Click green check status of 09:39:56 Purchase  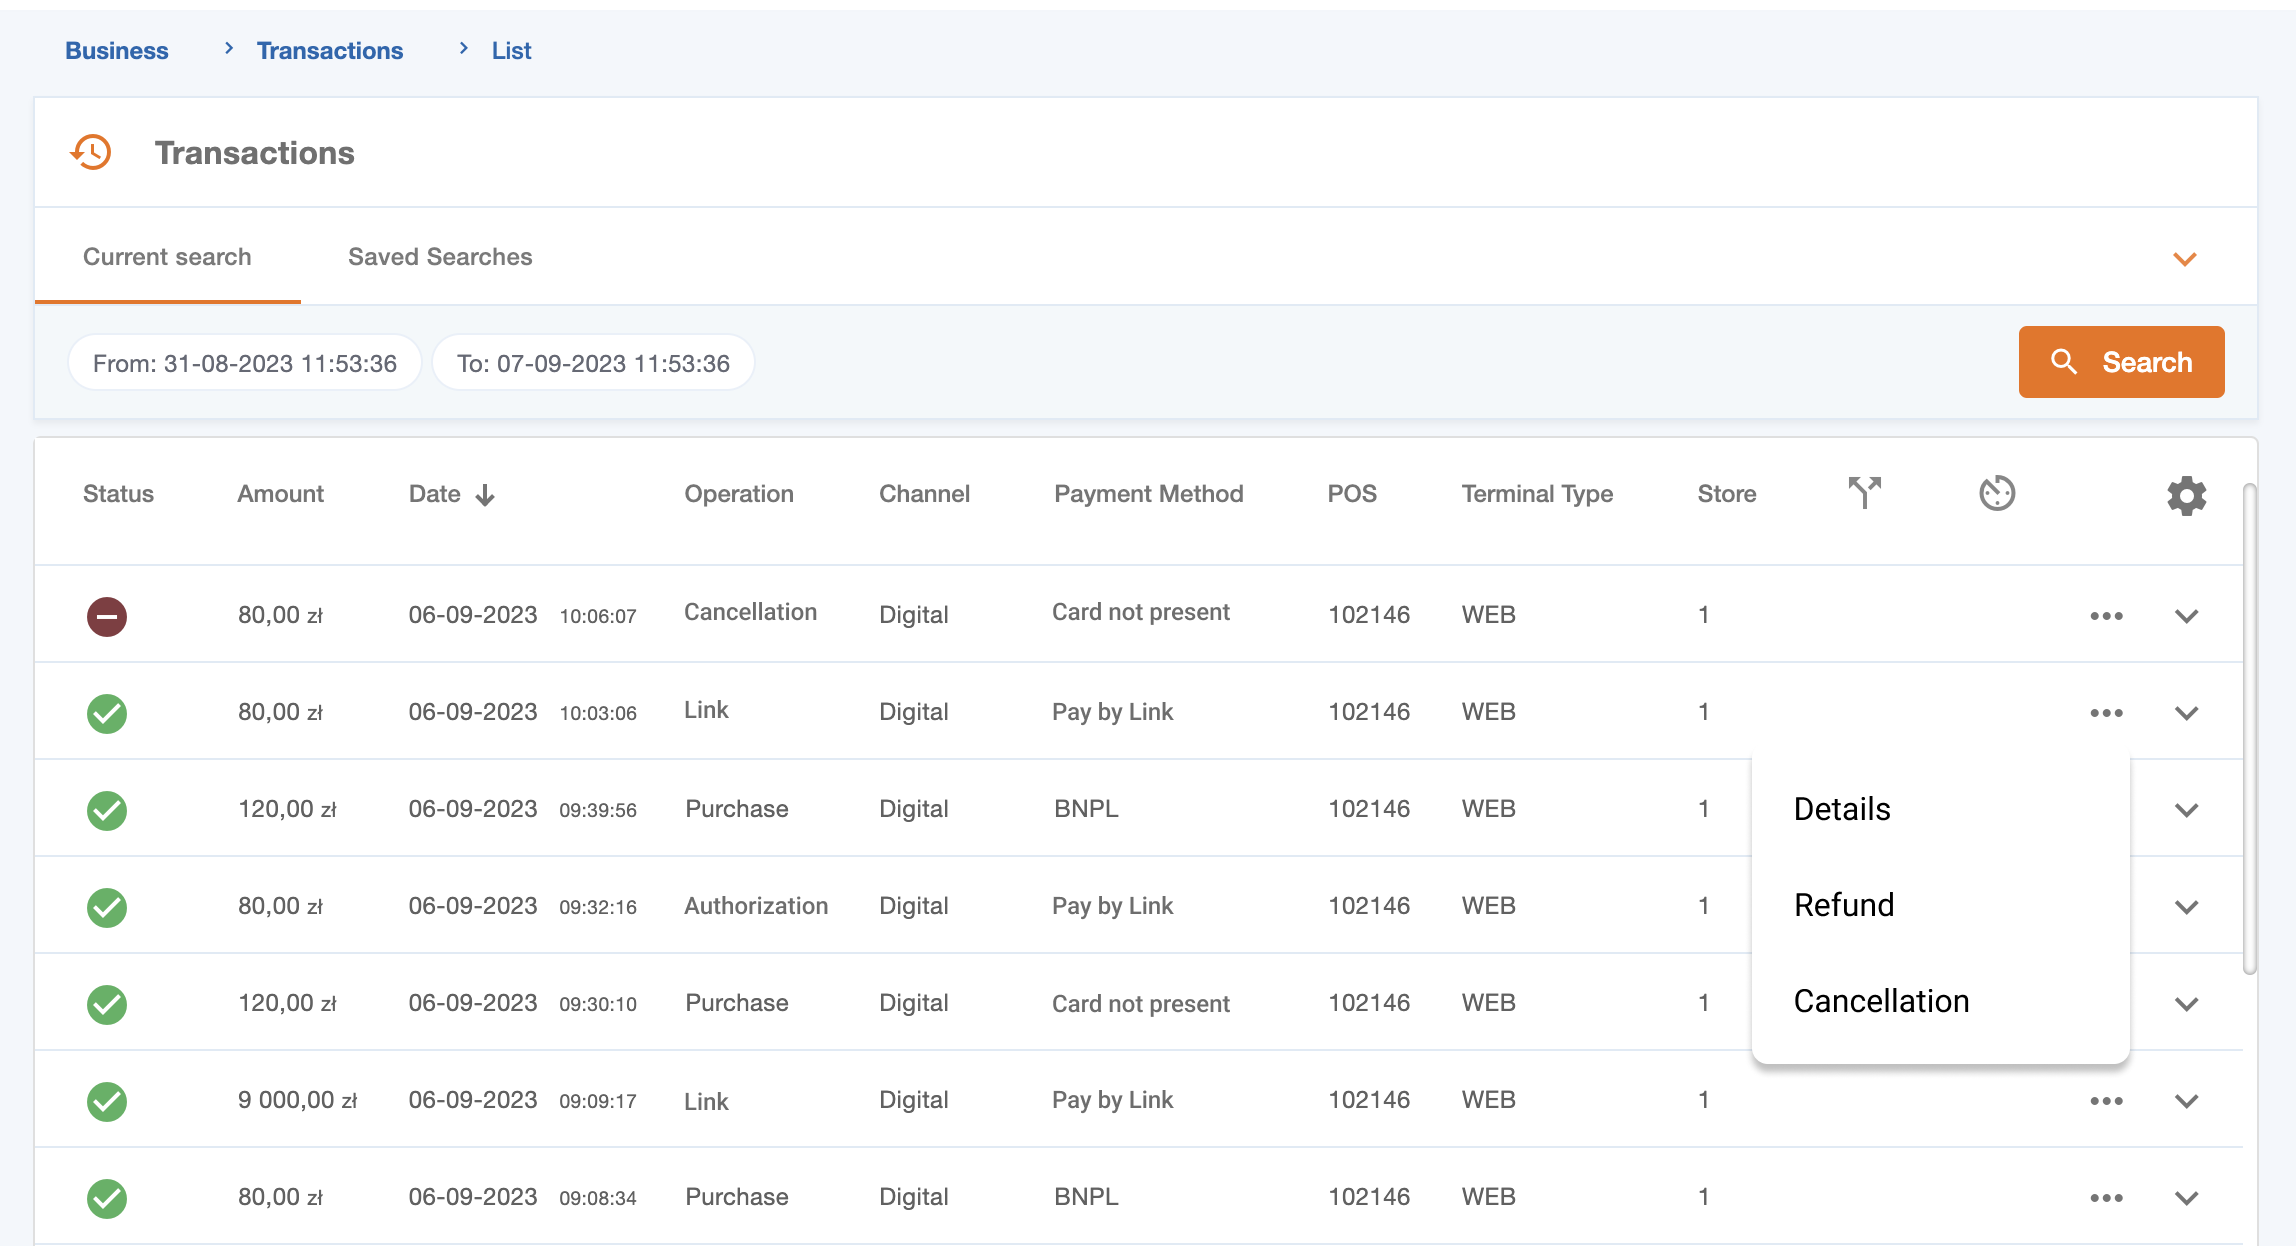click(x=106, y=810)
